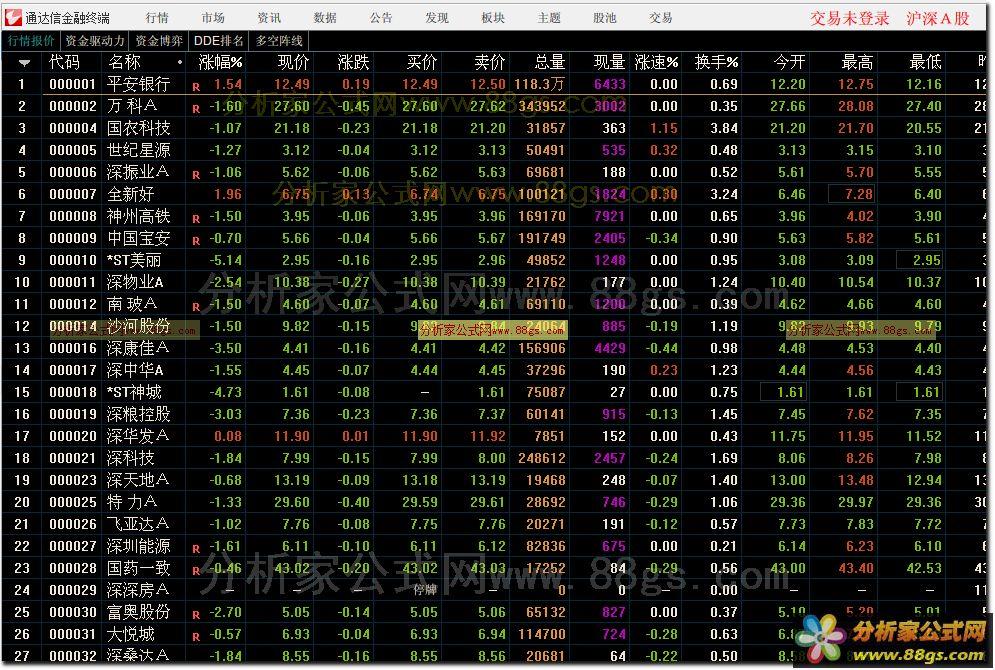The height and width of the screenshot is (670, 995).
Task: Switch to the 多空阵线 tab
Action: pyautogui.click(x=279, y=41)
